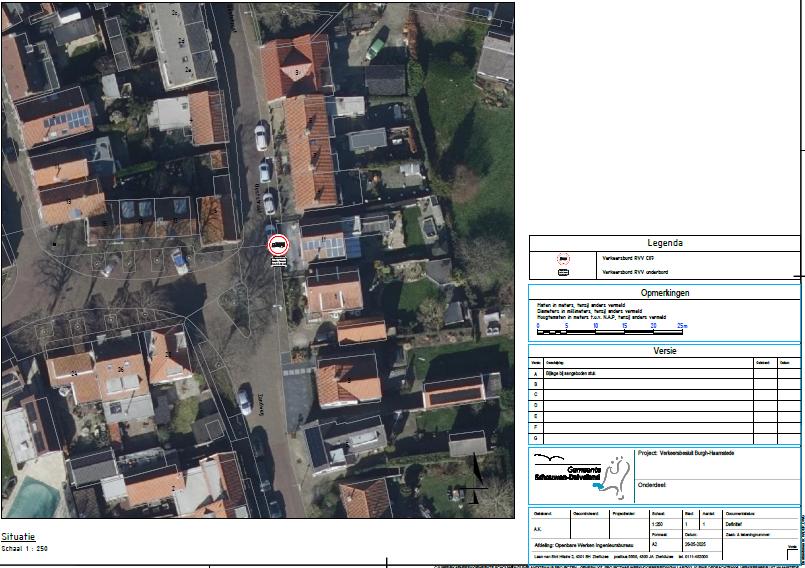805x568 pixels.
Task: Click the Schaal 1 : 250 label
Action: [25, 549]
